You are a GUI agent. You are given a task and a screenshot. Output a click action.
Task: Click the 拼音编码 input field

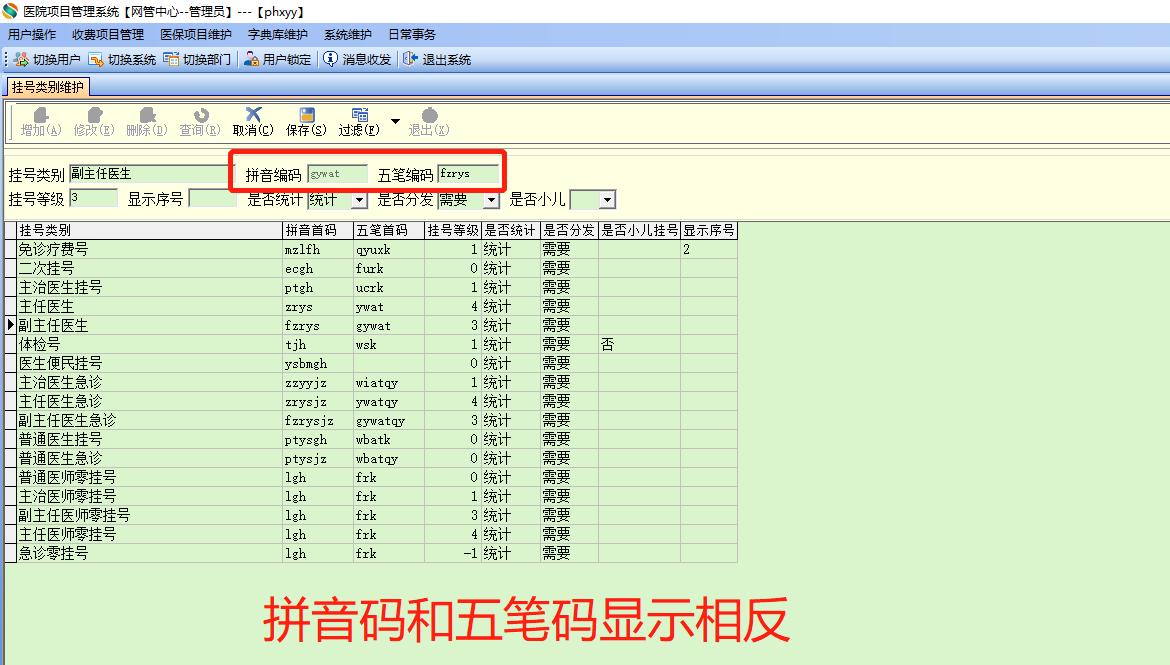click(337, 174)
